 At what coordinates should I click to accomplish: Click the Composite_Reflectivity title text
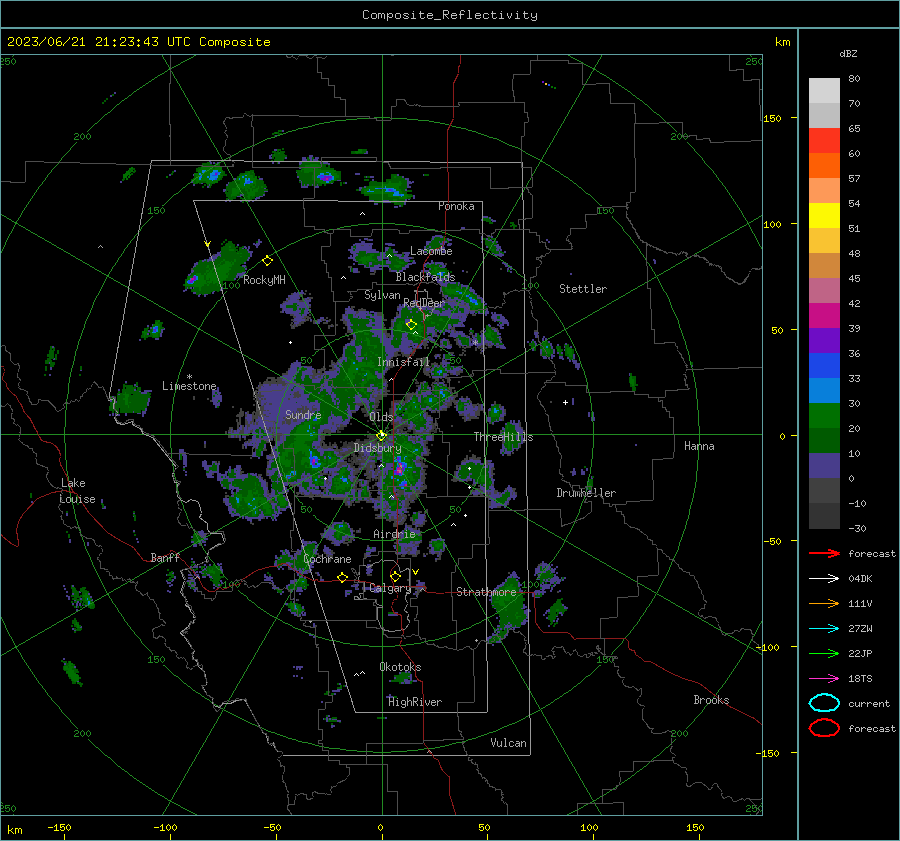pos(450,15)
